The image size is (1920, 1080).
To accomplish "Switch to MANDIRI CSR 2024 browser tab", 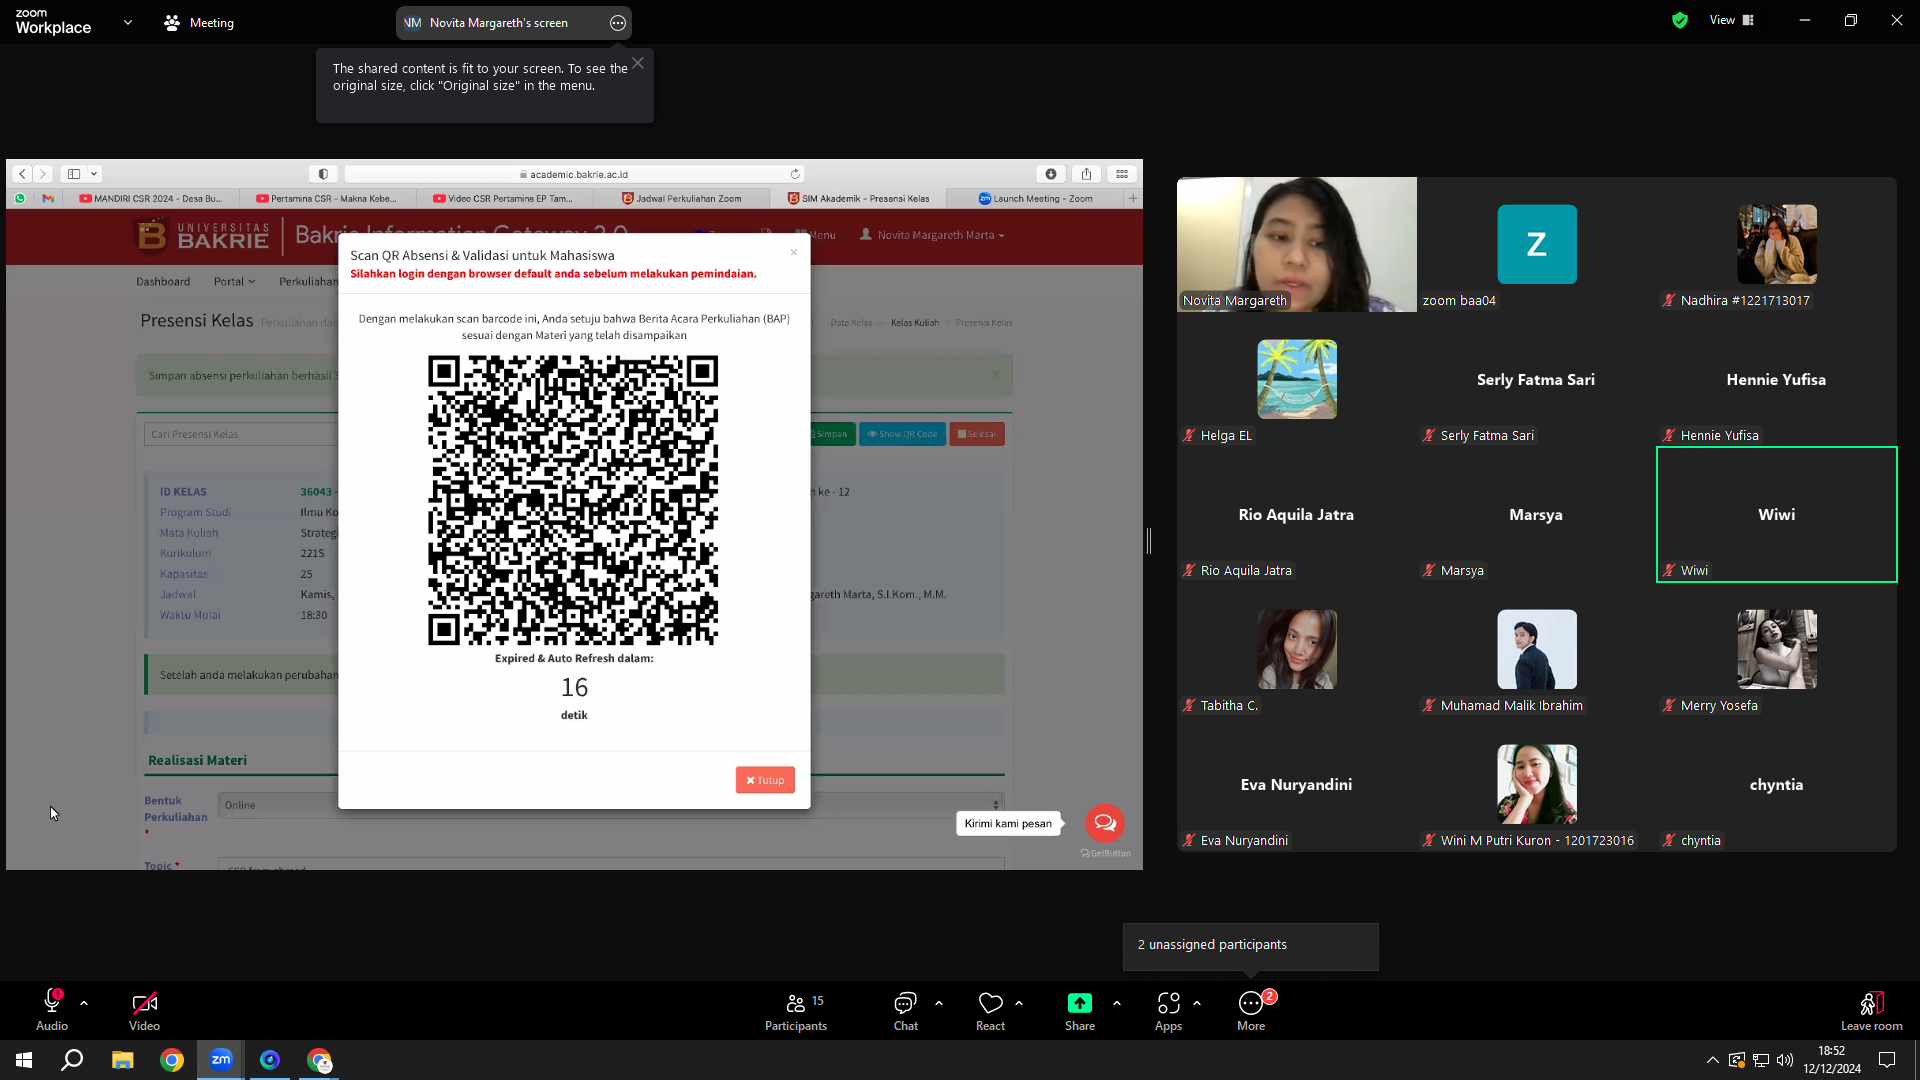I will 150,199.
